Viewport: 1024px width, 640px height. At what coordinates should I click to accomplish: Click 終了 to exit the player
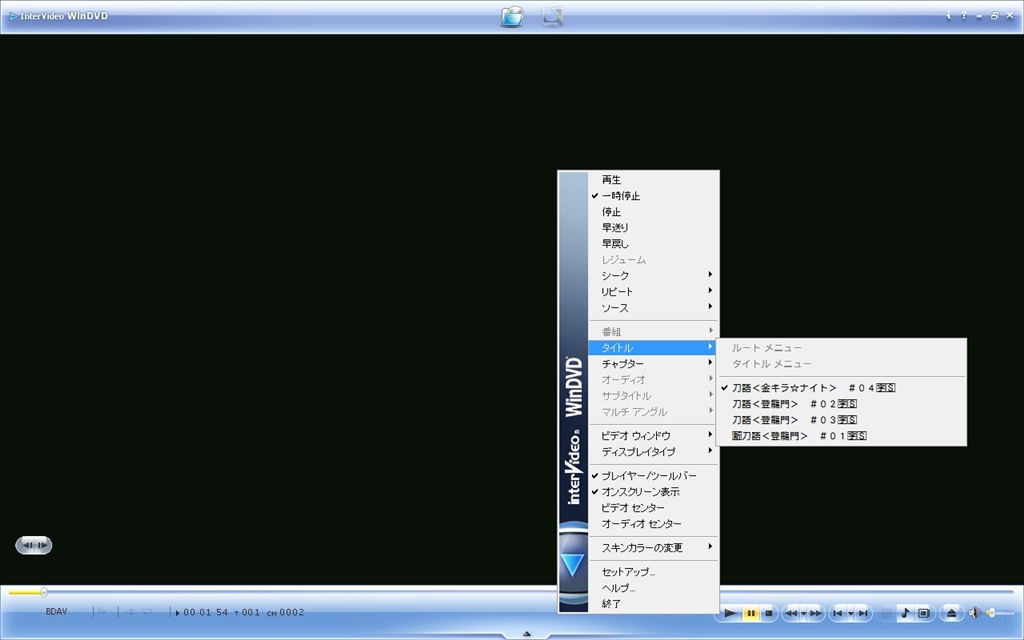coord(653,603)
